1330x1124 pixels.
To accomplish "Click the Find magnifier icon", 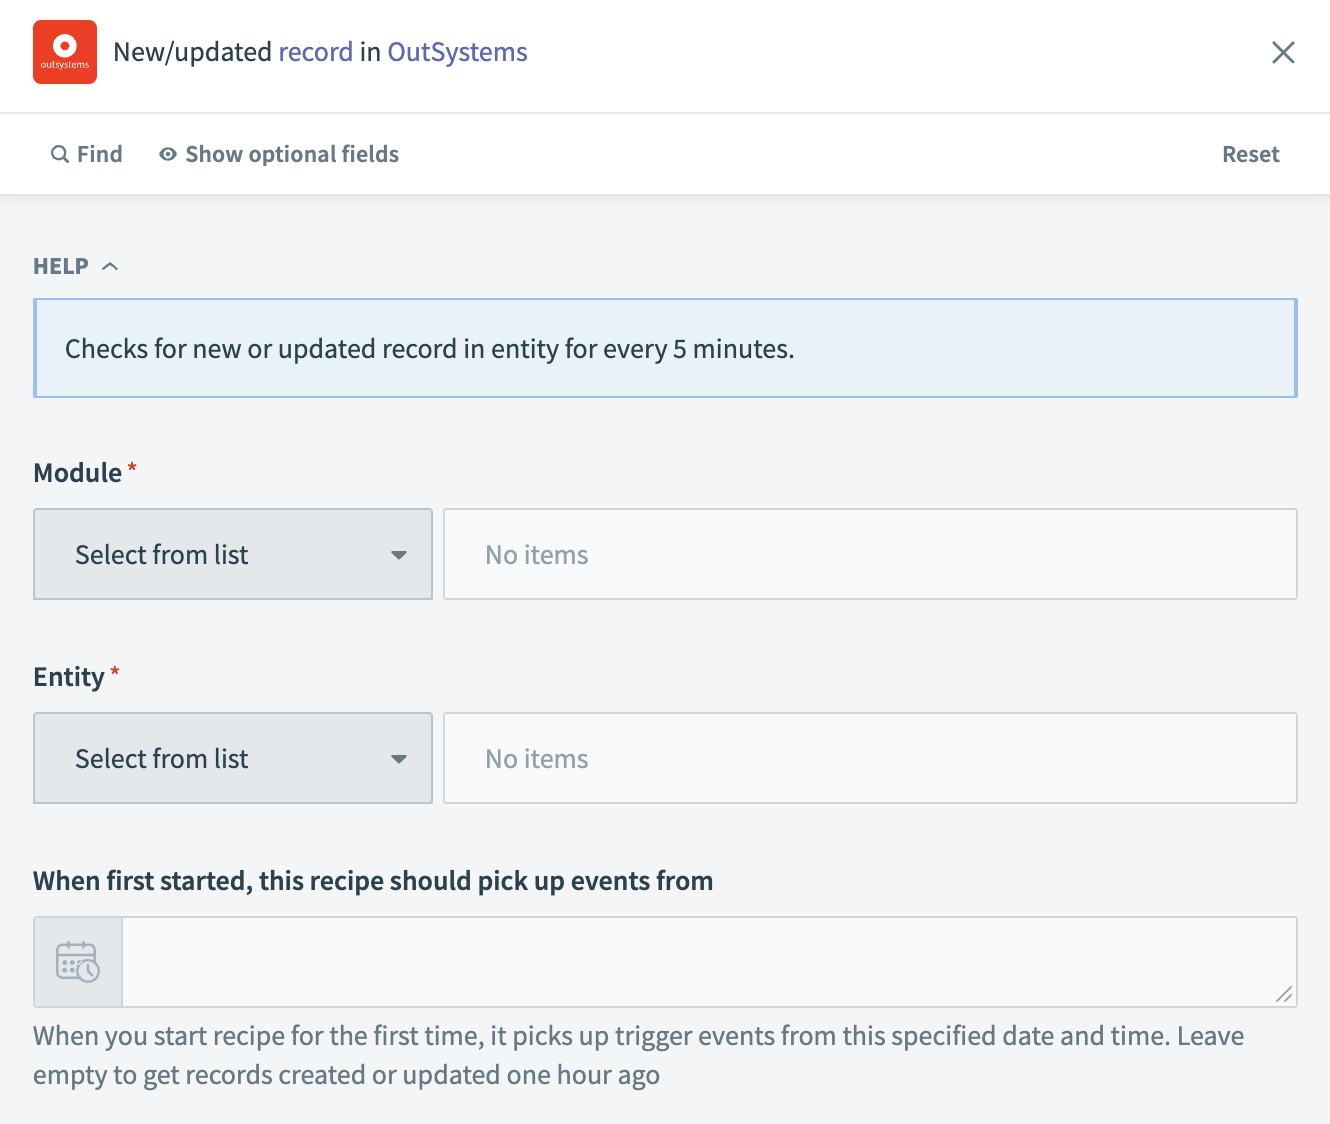I will (x=60, y=154).
